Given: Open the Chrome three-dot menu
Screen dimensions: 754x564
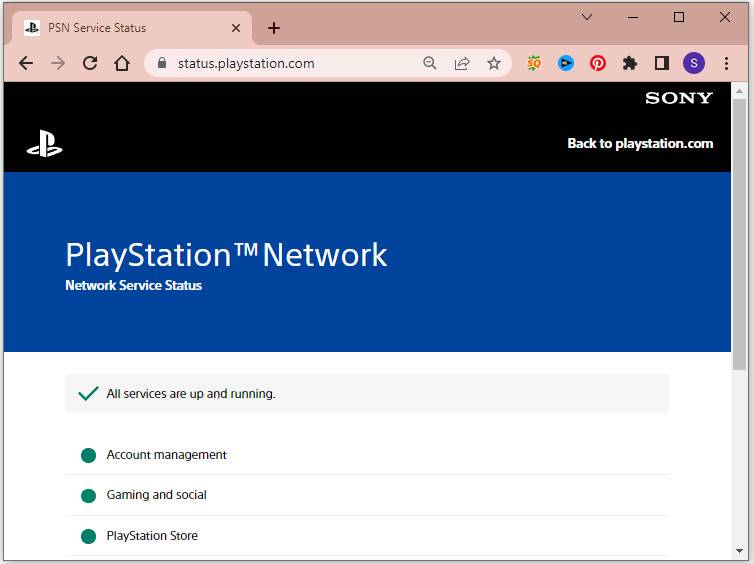Looking at the screenshot, I should [726, 63].
